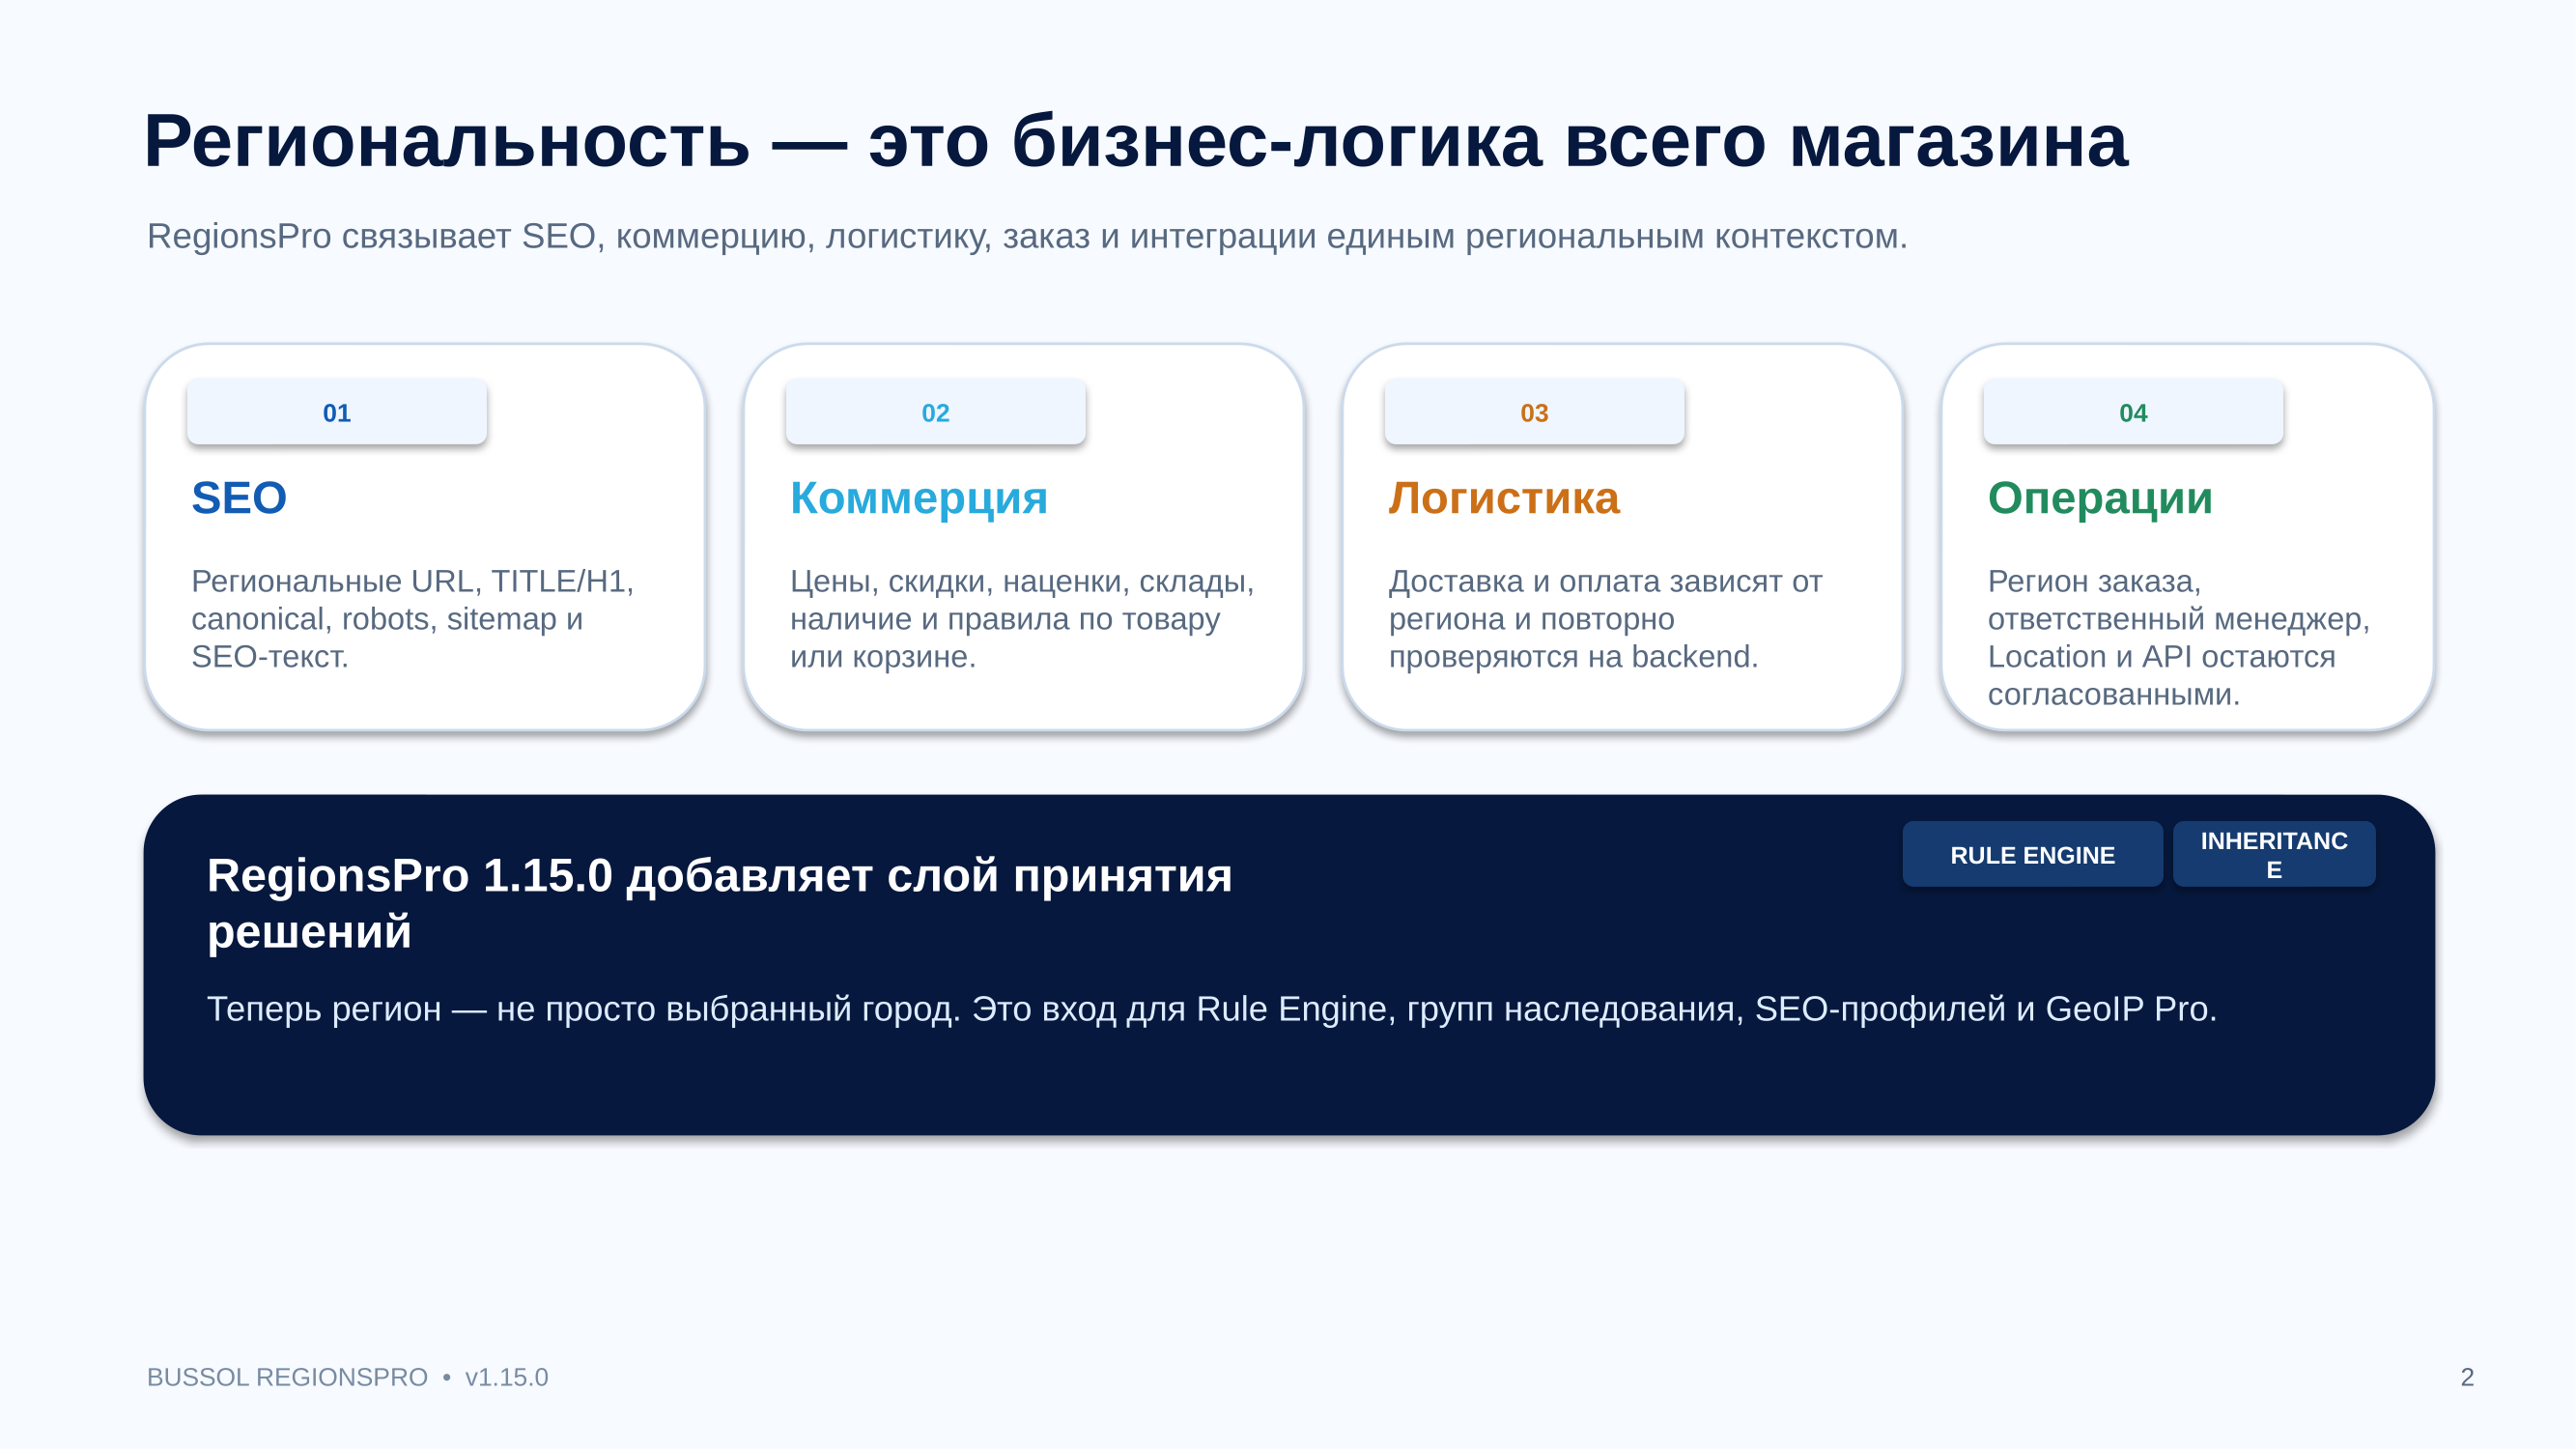This screenshot has height=1449, width=2576.
Task: Click the text Региональные URL, TITLE/H1
Action: pyautogui.click(x=413, y=619)
